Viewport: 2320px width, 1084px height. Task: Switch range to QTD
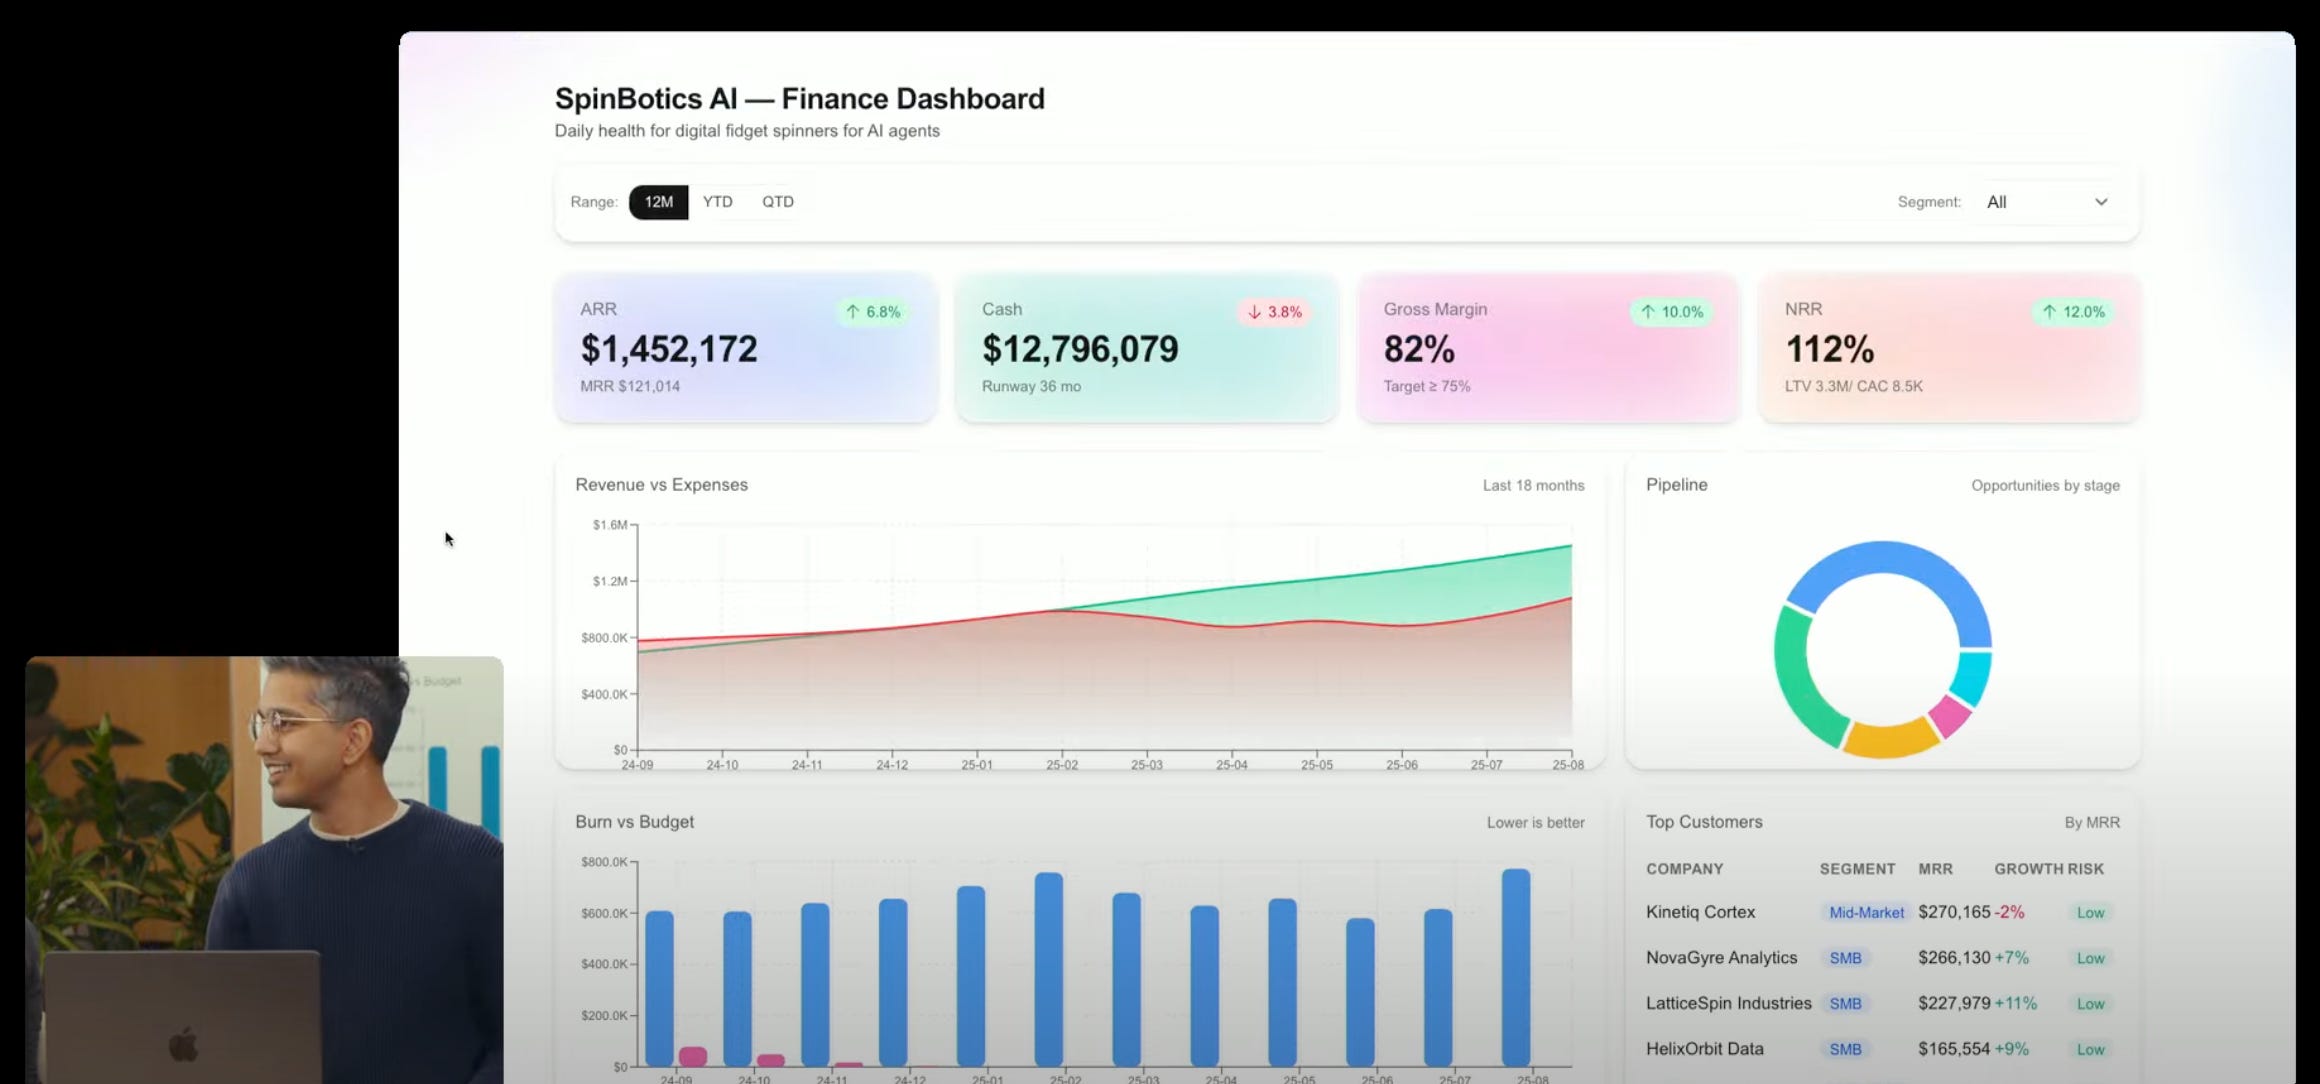(777, 202)
